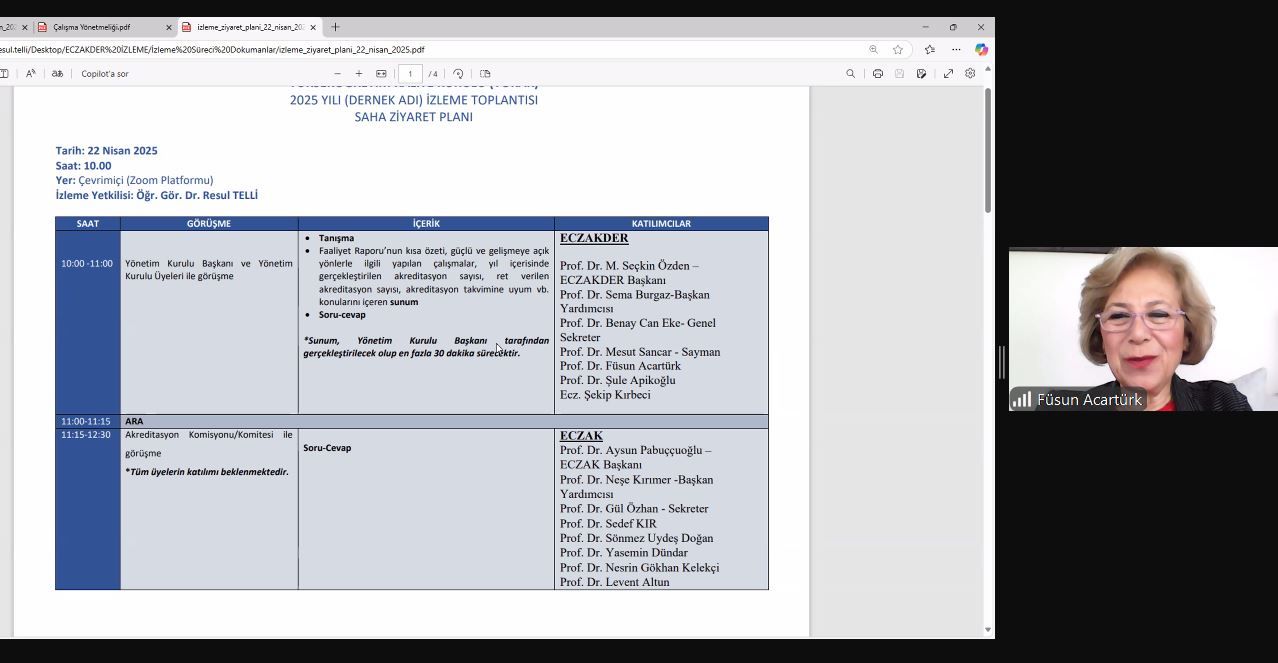
Task: Switch to Çalışma Yönetmeliği.pdf tab
Action: click(97, 27)
